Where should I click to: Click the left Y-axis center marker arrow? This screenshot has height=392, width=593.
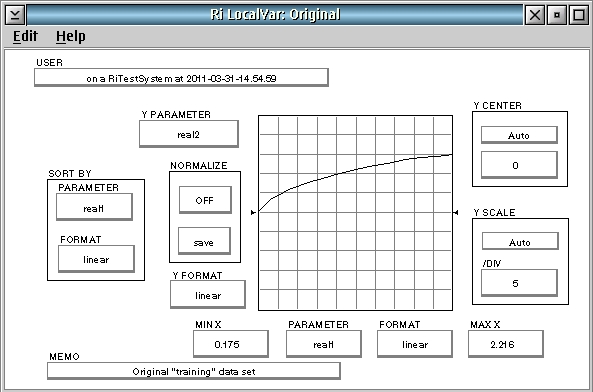pos(253,212)
